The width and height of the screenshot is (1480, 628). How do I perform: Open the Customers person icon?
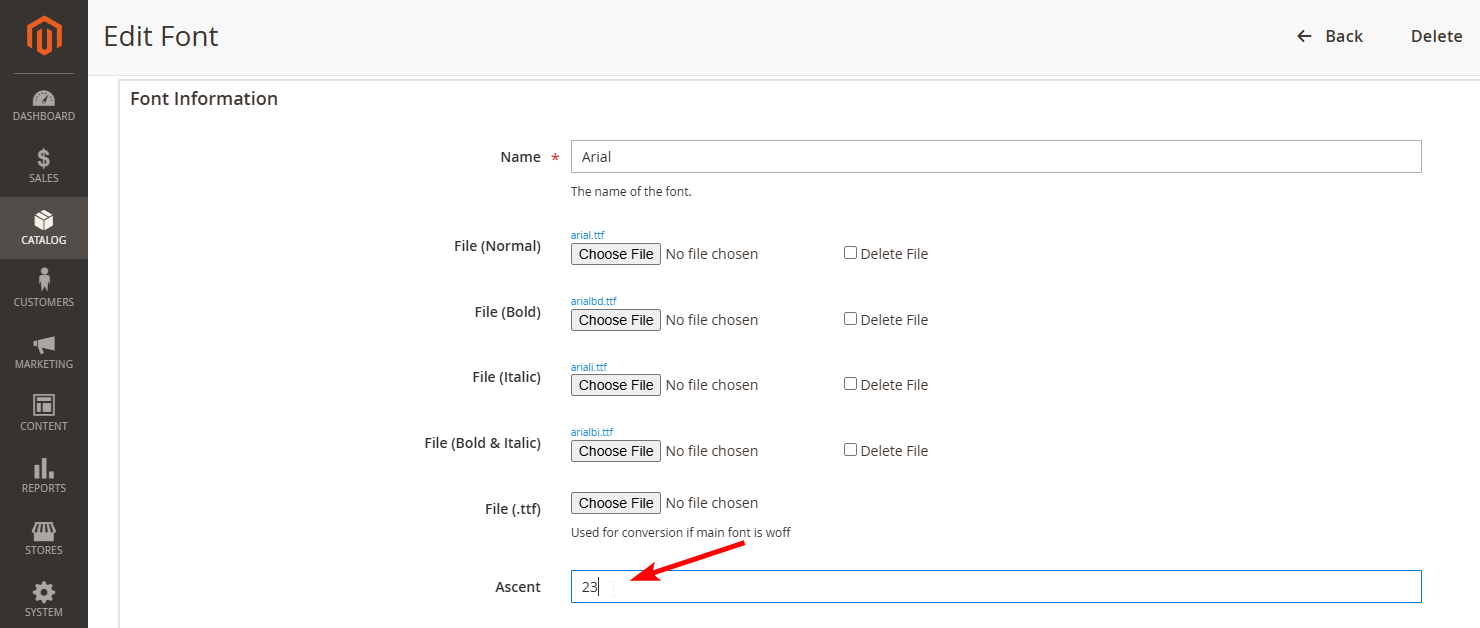pyautogui.click(x=44, y=282)
